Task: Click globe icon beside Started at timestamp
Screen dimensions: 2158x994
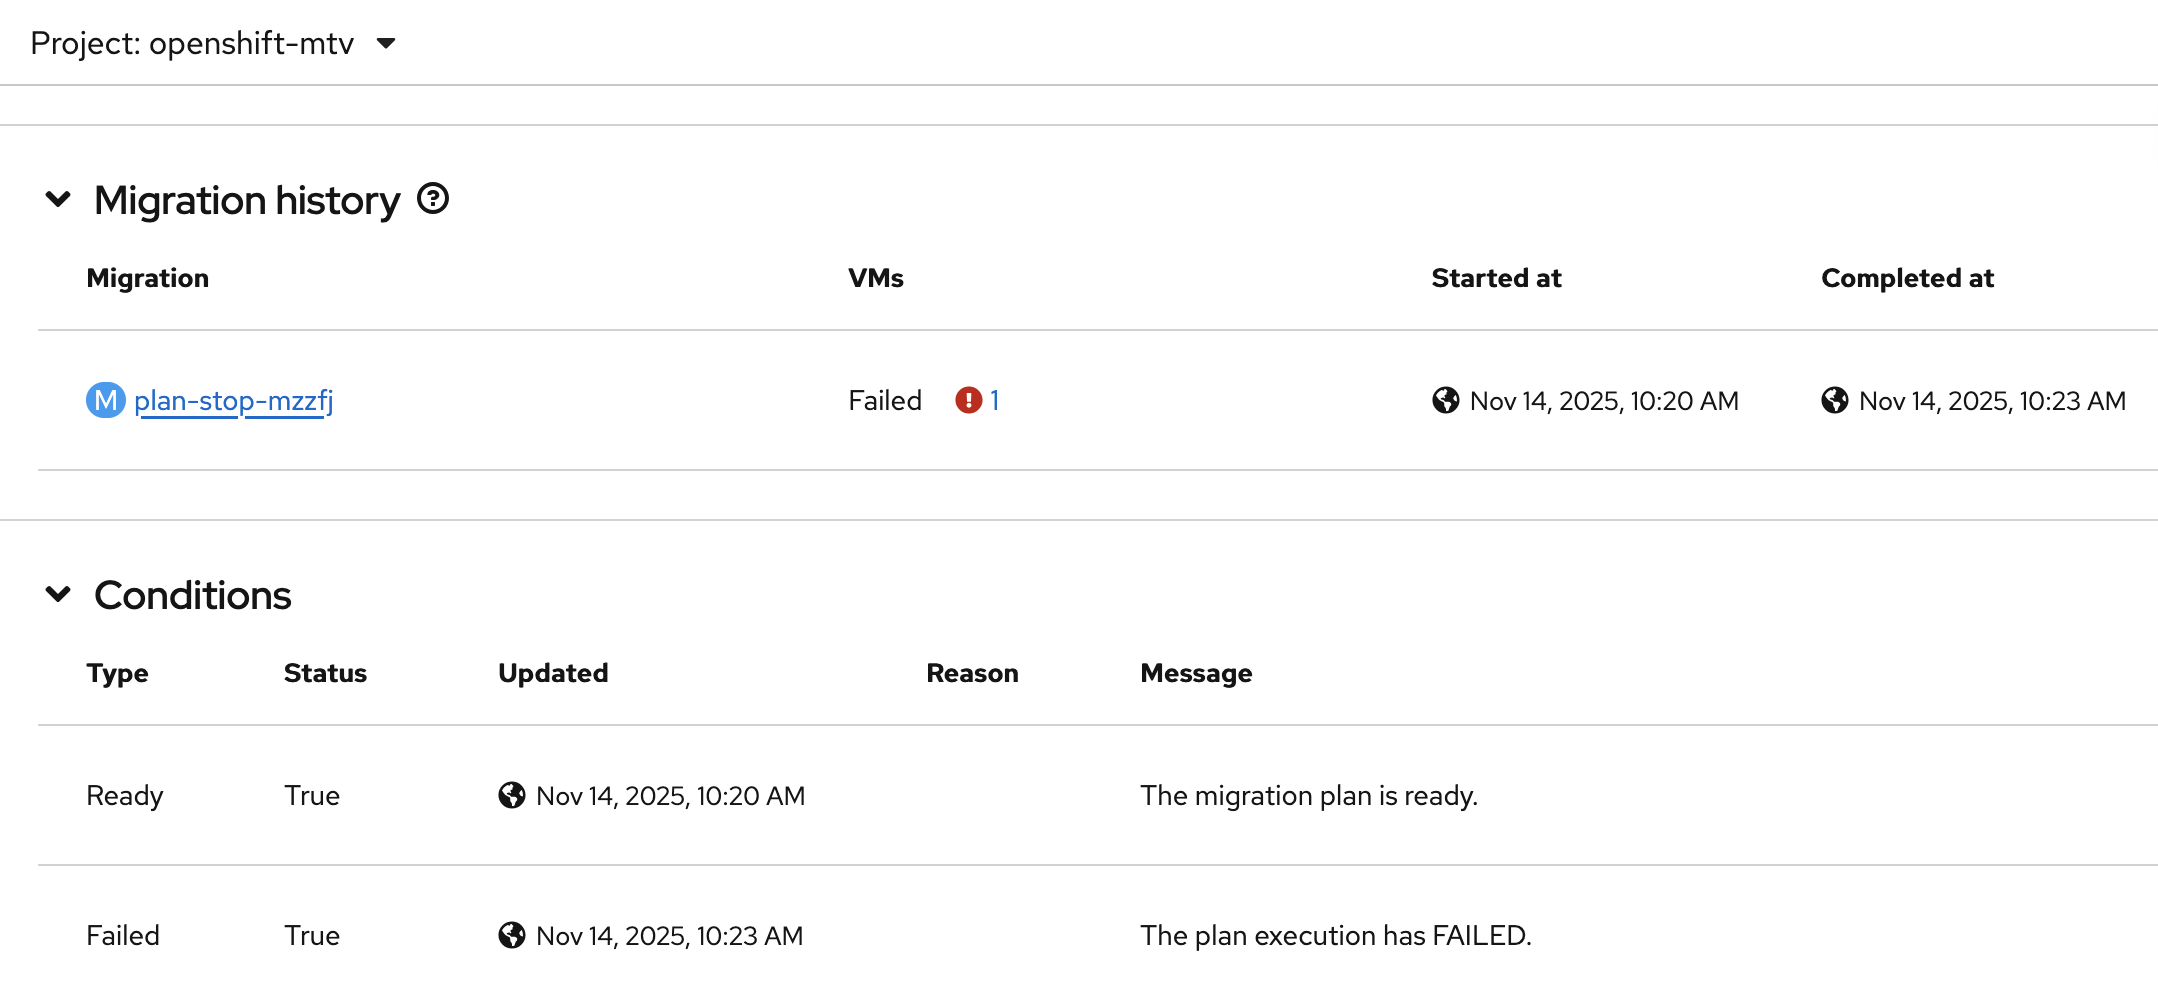Action: (x=1445, y=400)
